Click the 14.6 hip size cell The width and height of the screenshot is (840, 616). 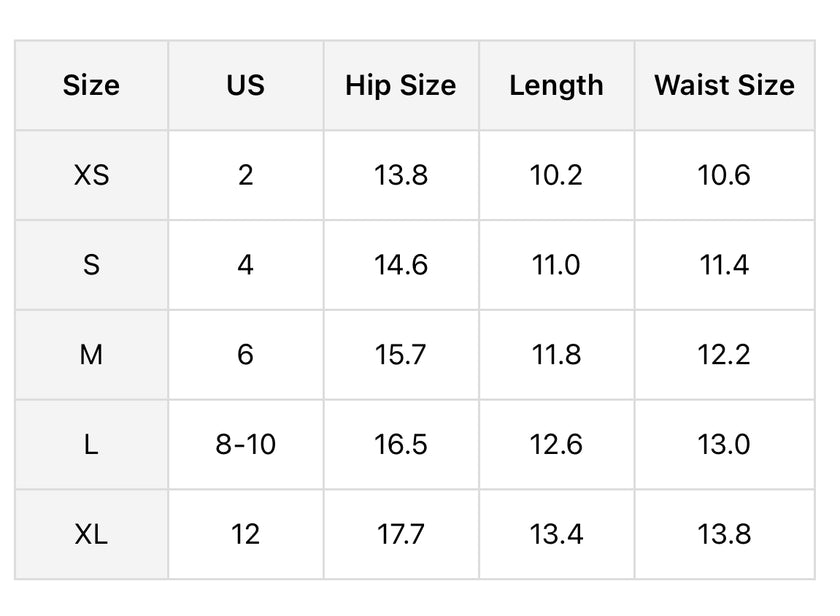(x=400, y=265)
